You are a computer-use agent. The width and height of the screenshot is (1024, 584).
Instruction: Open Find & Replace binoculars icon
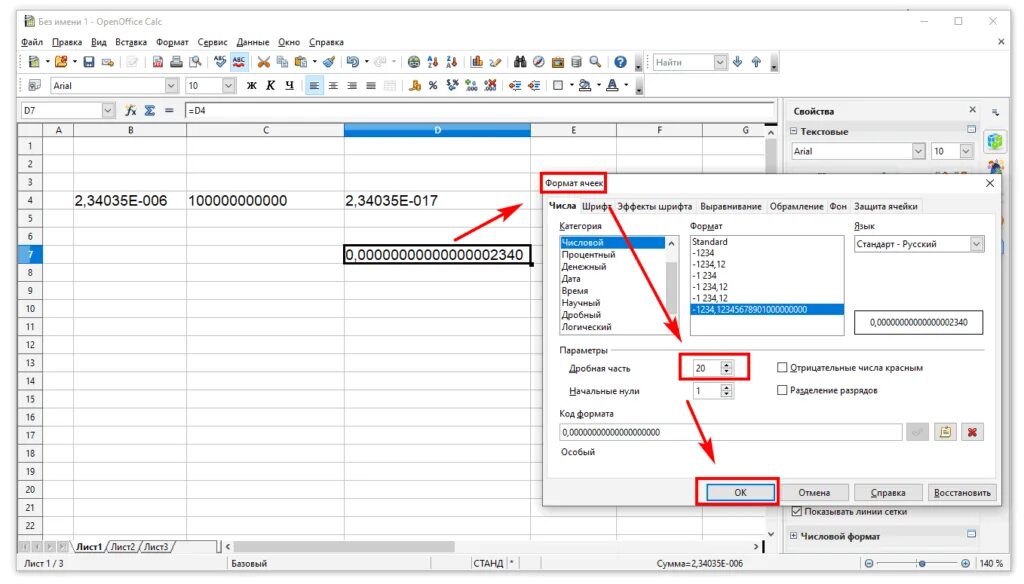point(520,62)
